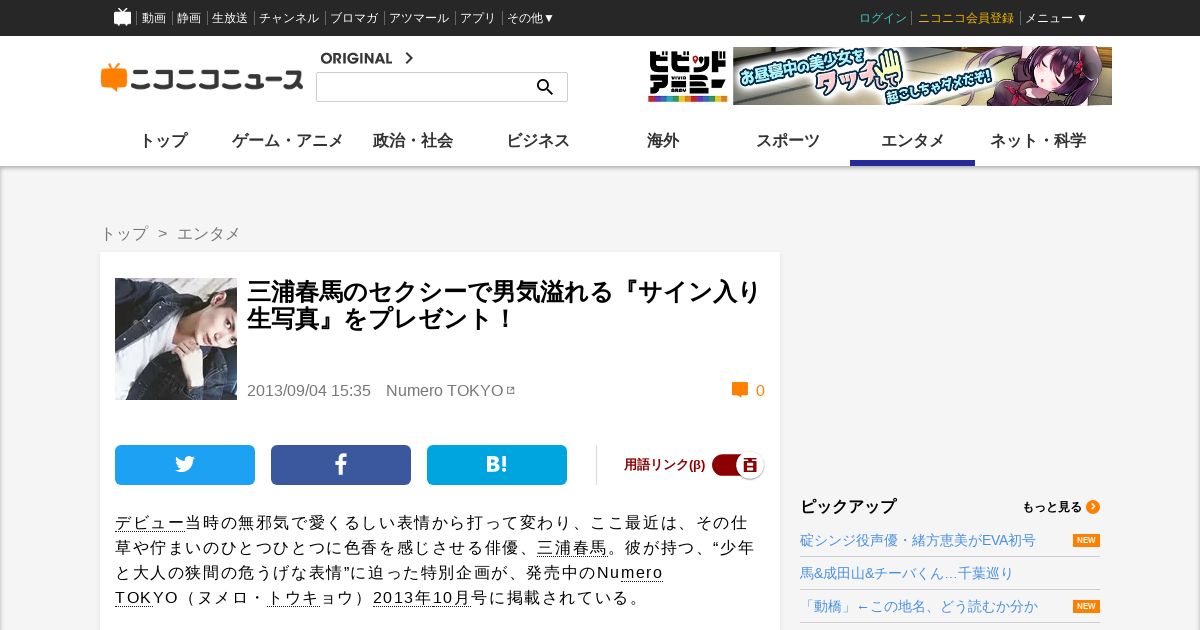Screen dimensions: 1200x630
Task: Click the article thumbnail photo
Action: 176,339
